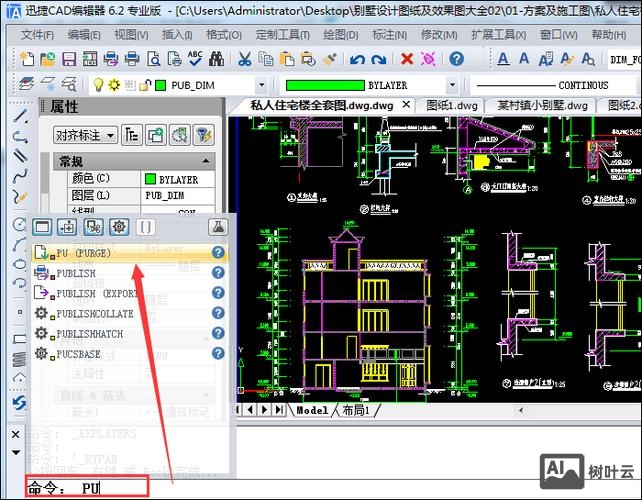
Task: Switch to the 图纸1.dwg tab
Action: 452,105
